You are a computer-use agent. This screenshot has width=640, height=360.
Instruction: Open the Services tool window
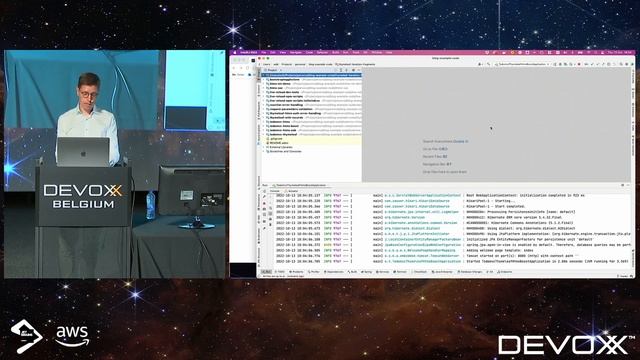(x=382, y=272)
